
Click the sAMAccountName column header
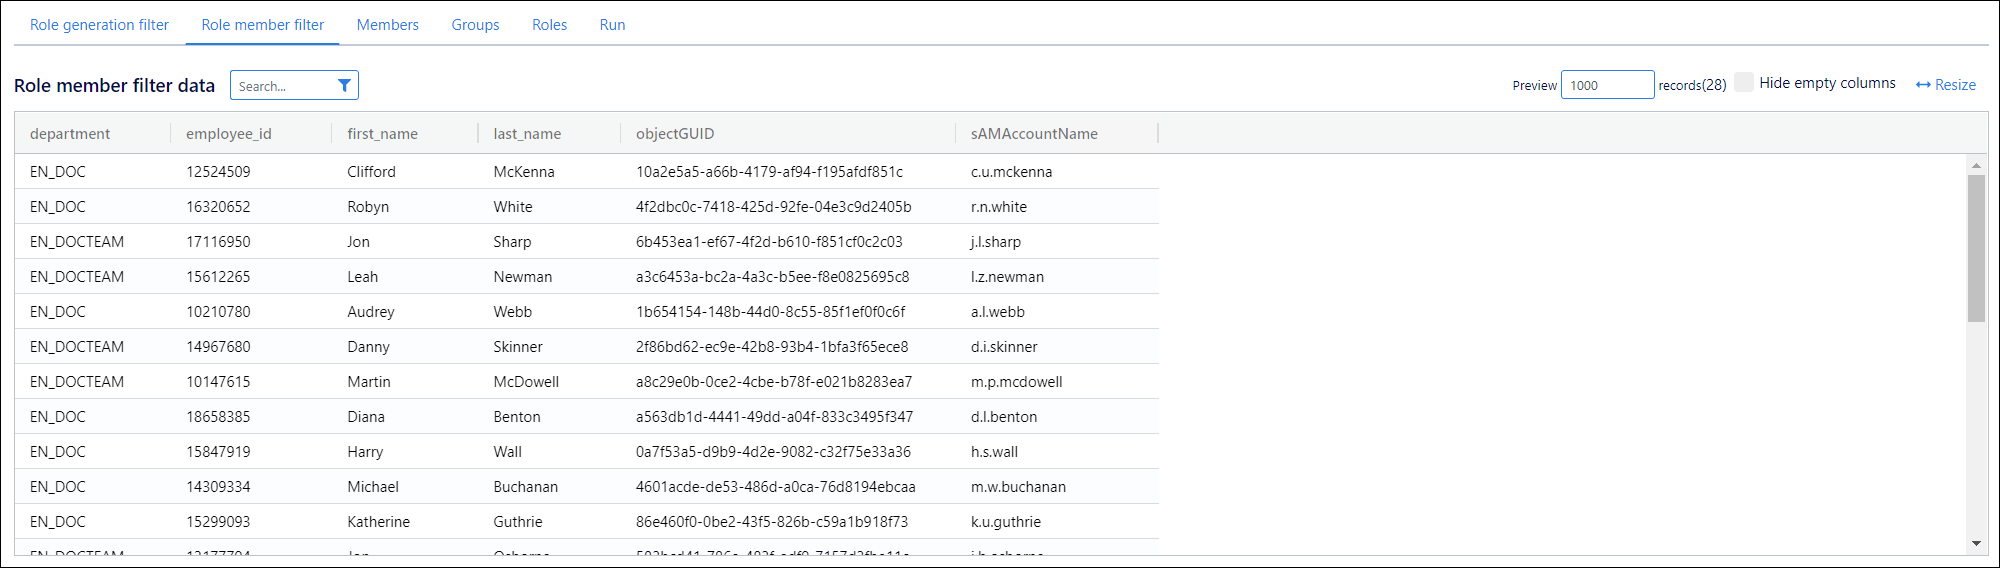pos(1034,134)
